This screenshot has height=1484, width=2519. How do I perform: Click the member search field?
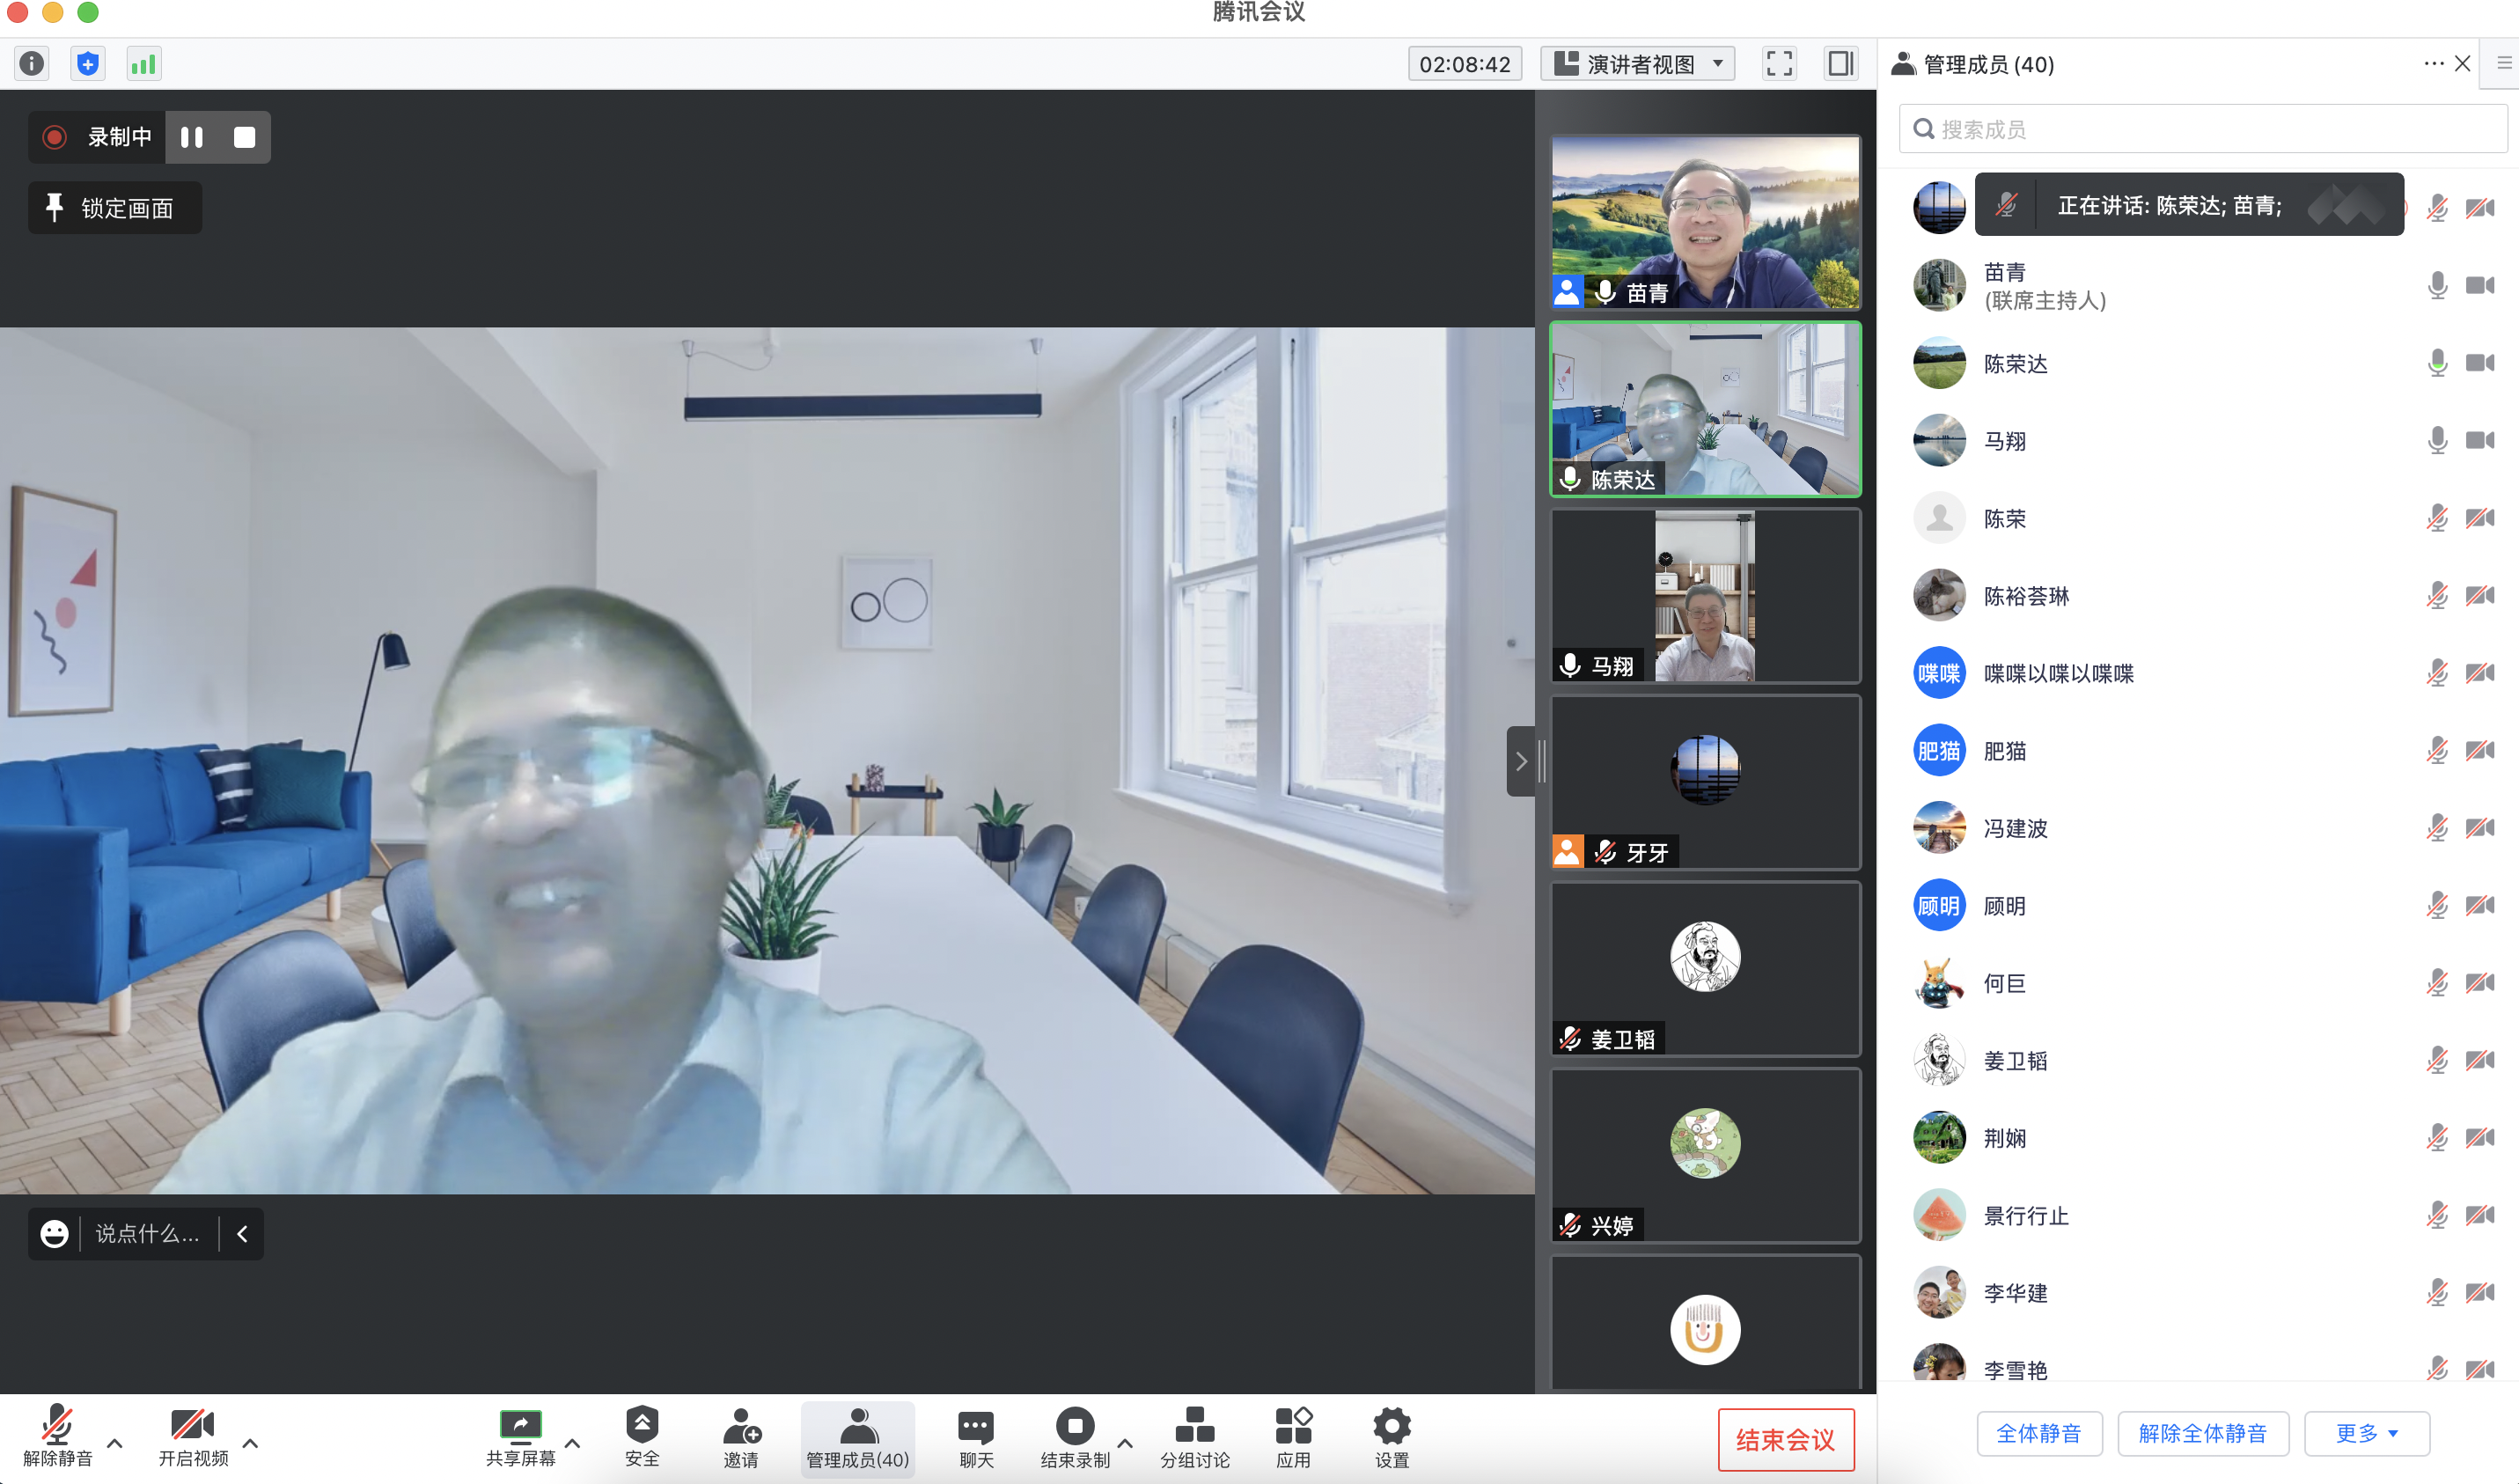2200,129
